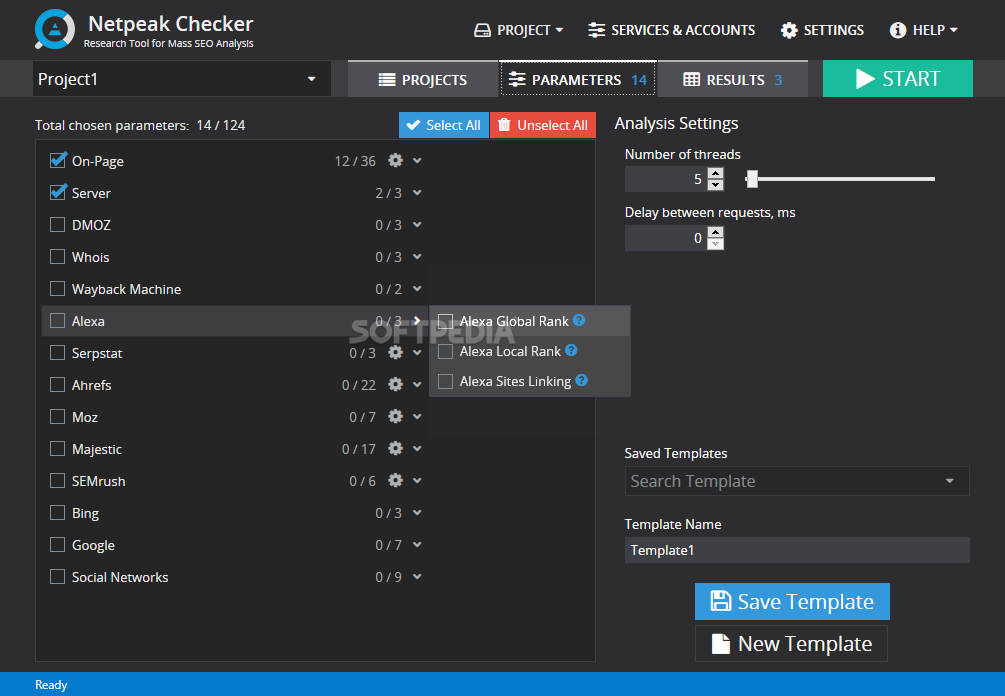Open On-Page settings gear icon
This screenshot has height=696, width=1005.
(395, 160)
